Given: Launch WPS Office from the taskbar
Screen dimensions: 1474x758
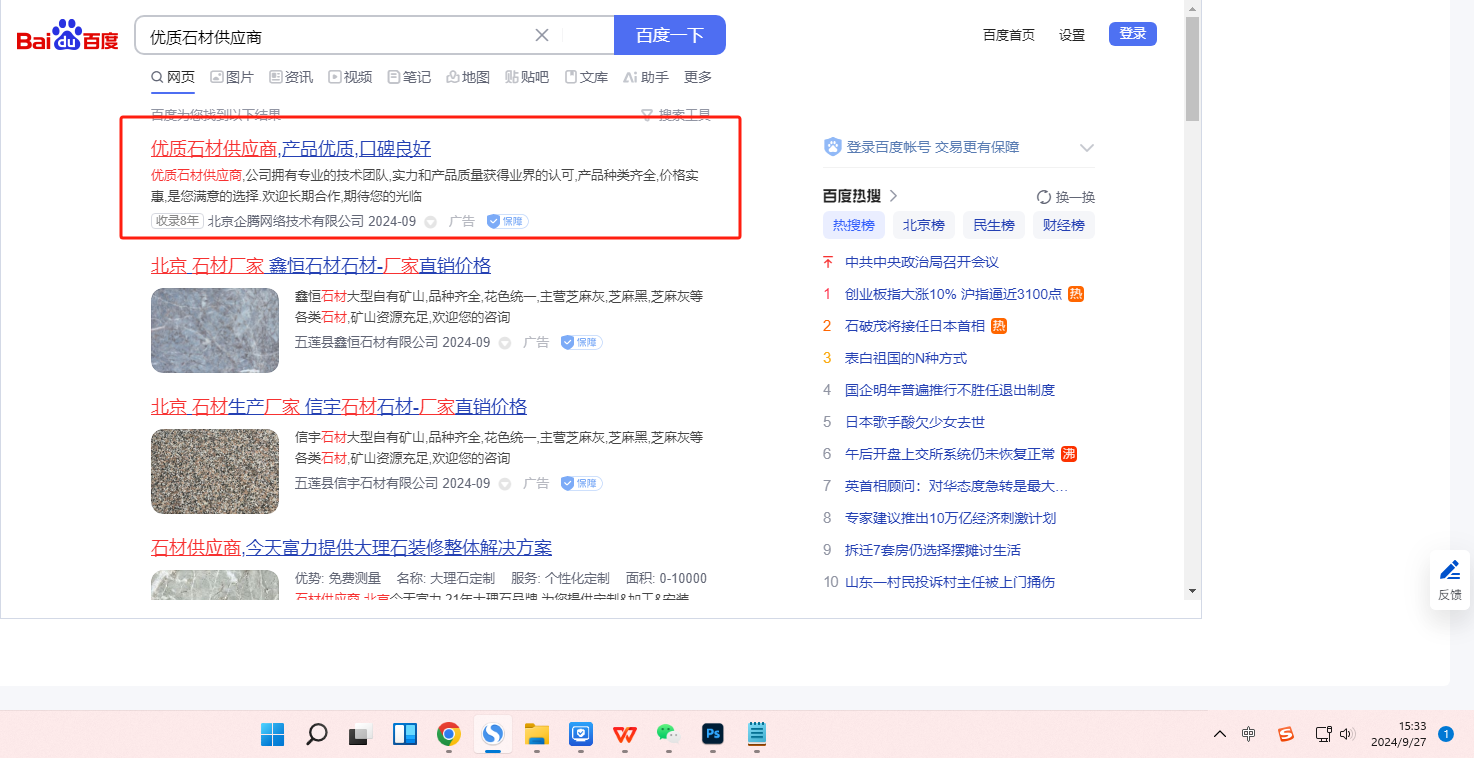Looking at the screenshot, I should point(625,735).
